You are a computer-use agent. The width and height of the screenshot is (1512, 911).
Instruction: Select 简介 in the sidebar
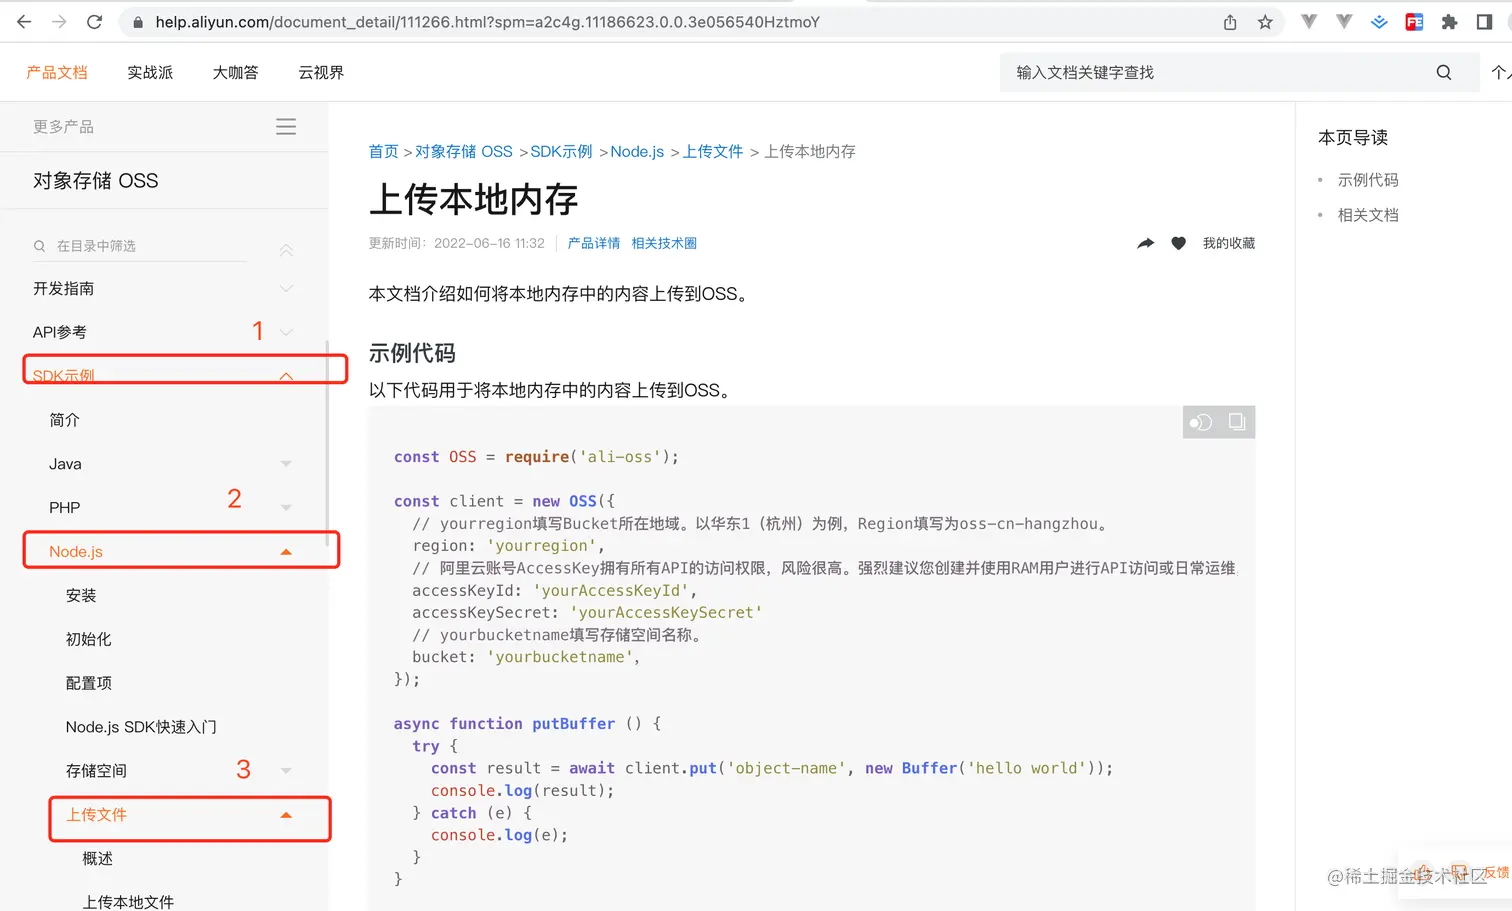pos(65,420)
